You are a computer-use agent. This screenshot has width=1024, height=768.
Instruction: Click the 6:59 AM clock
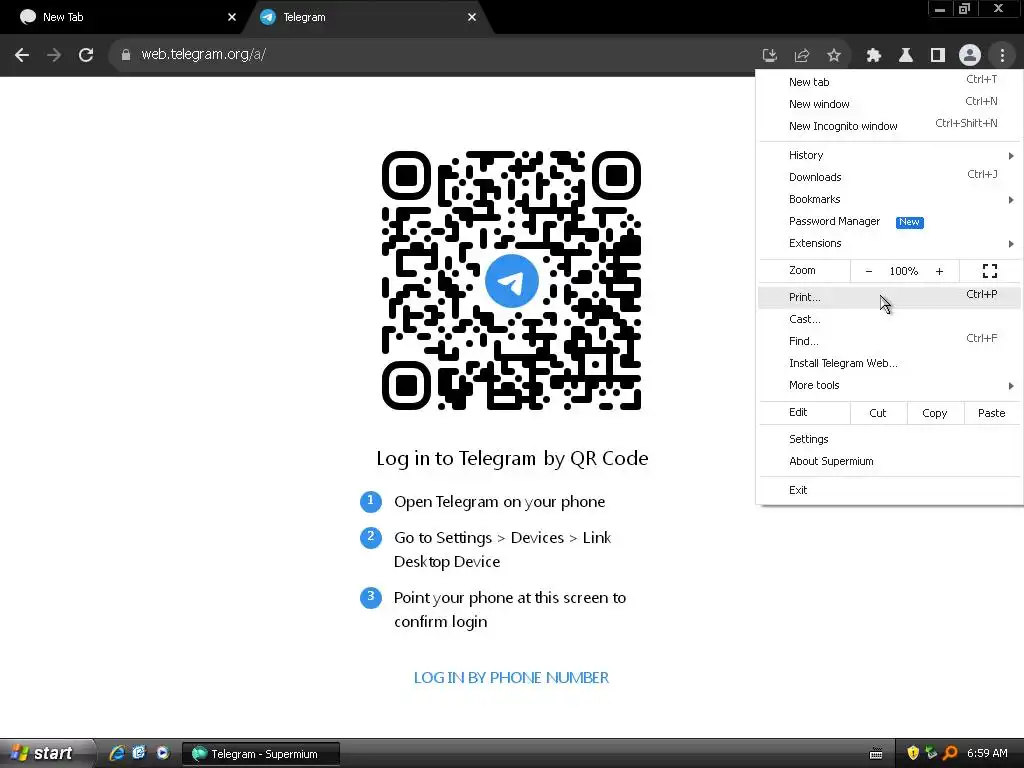(x=987, y=753)
